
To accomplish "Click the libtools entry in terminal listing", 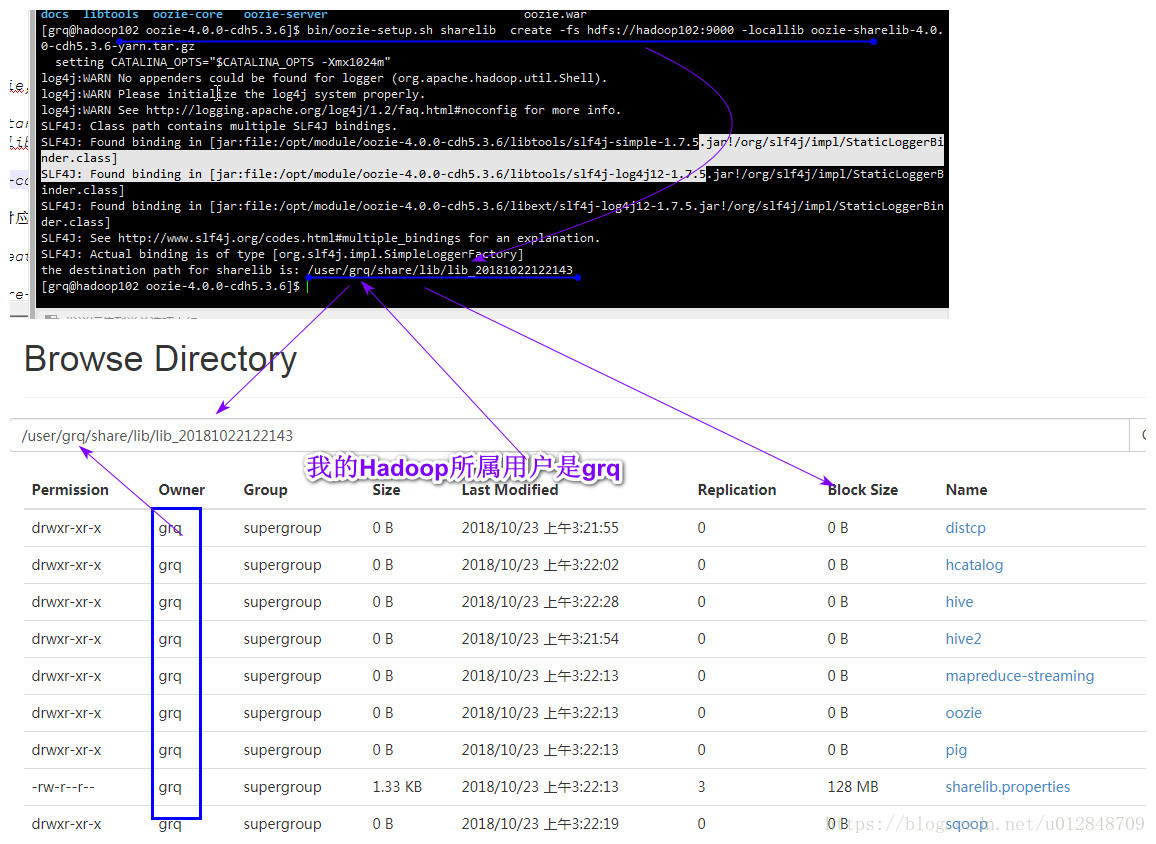I will point(111,14).
